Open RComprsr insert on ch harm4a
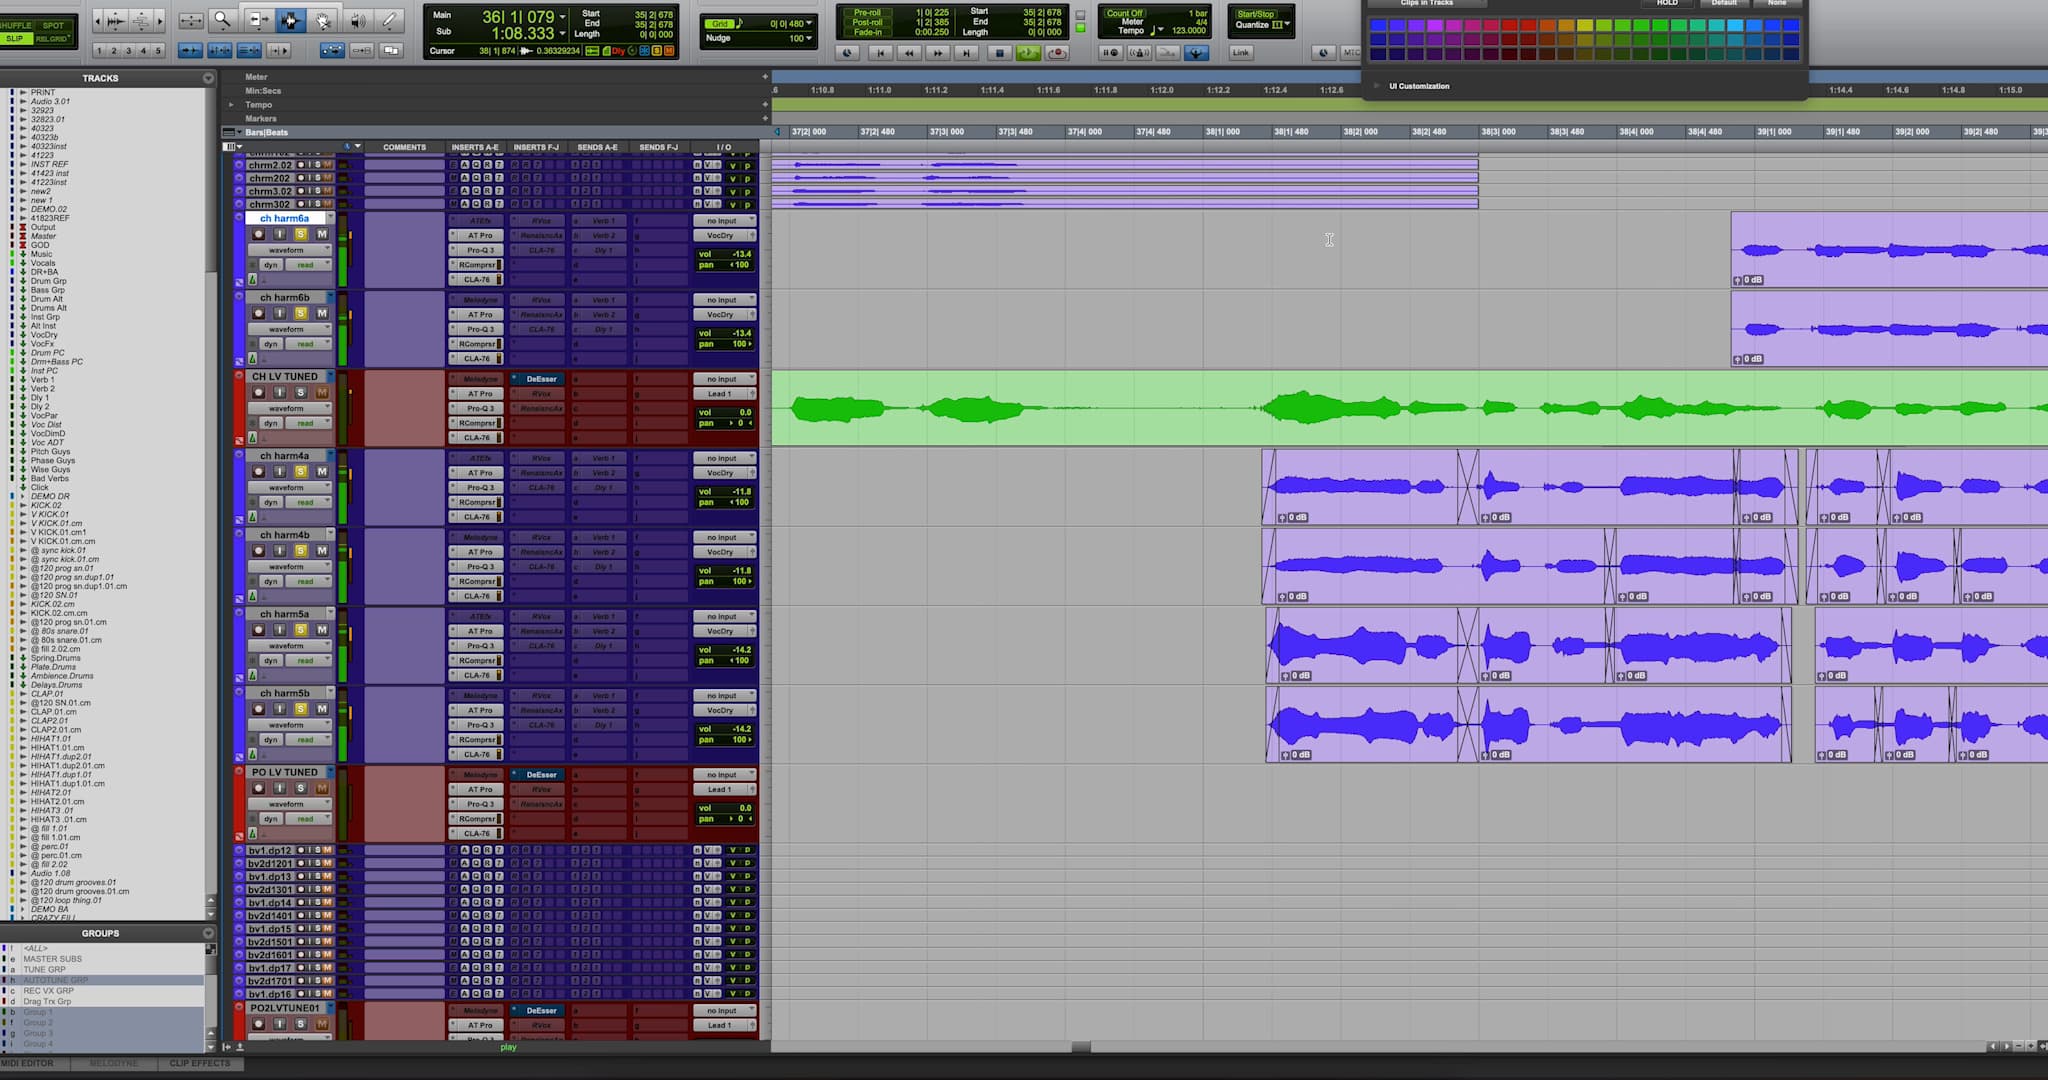Screen dimensions: 2048x1080 point(478,502)
